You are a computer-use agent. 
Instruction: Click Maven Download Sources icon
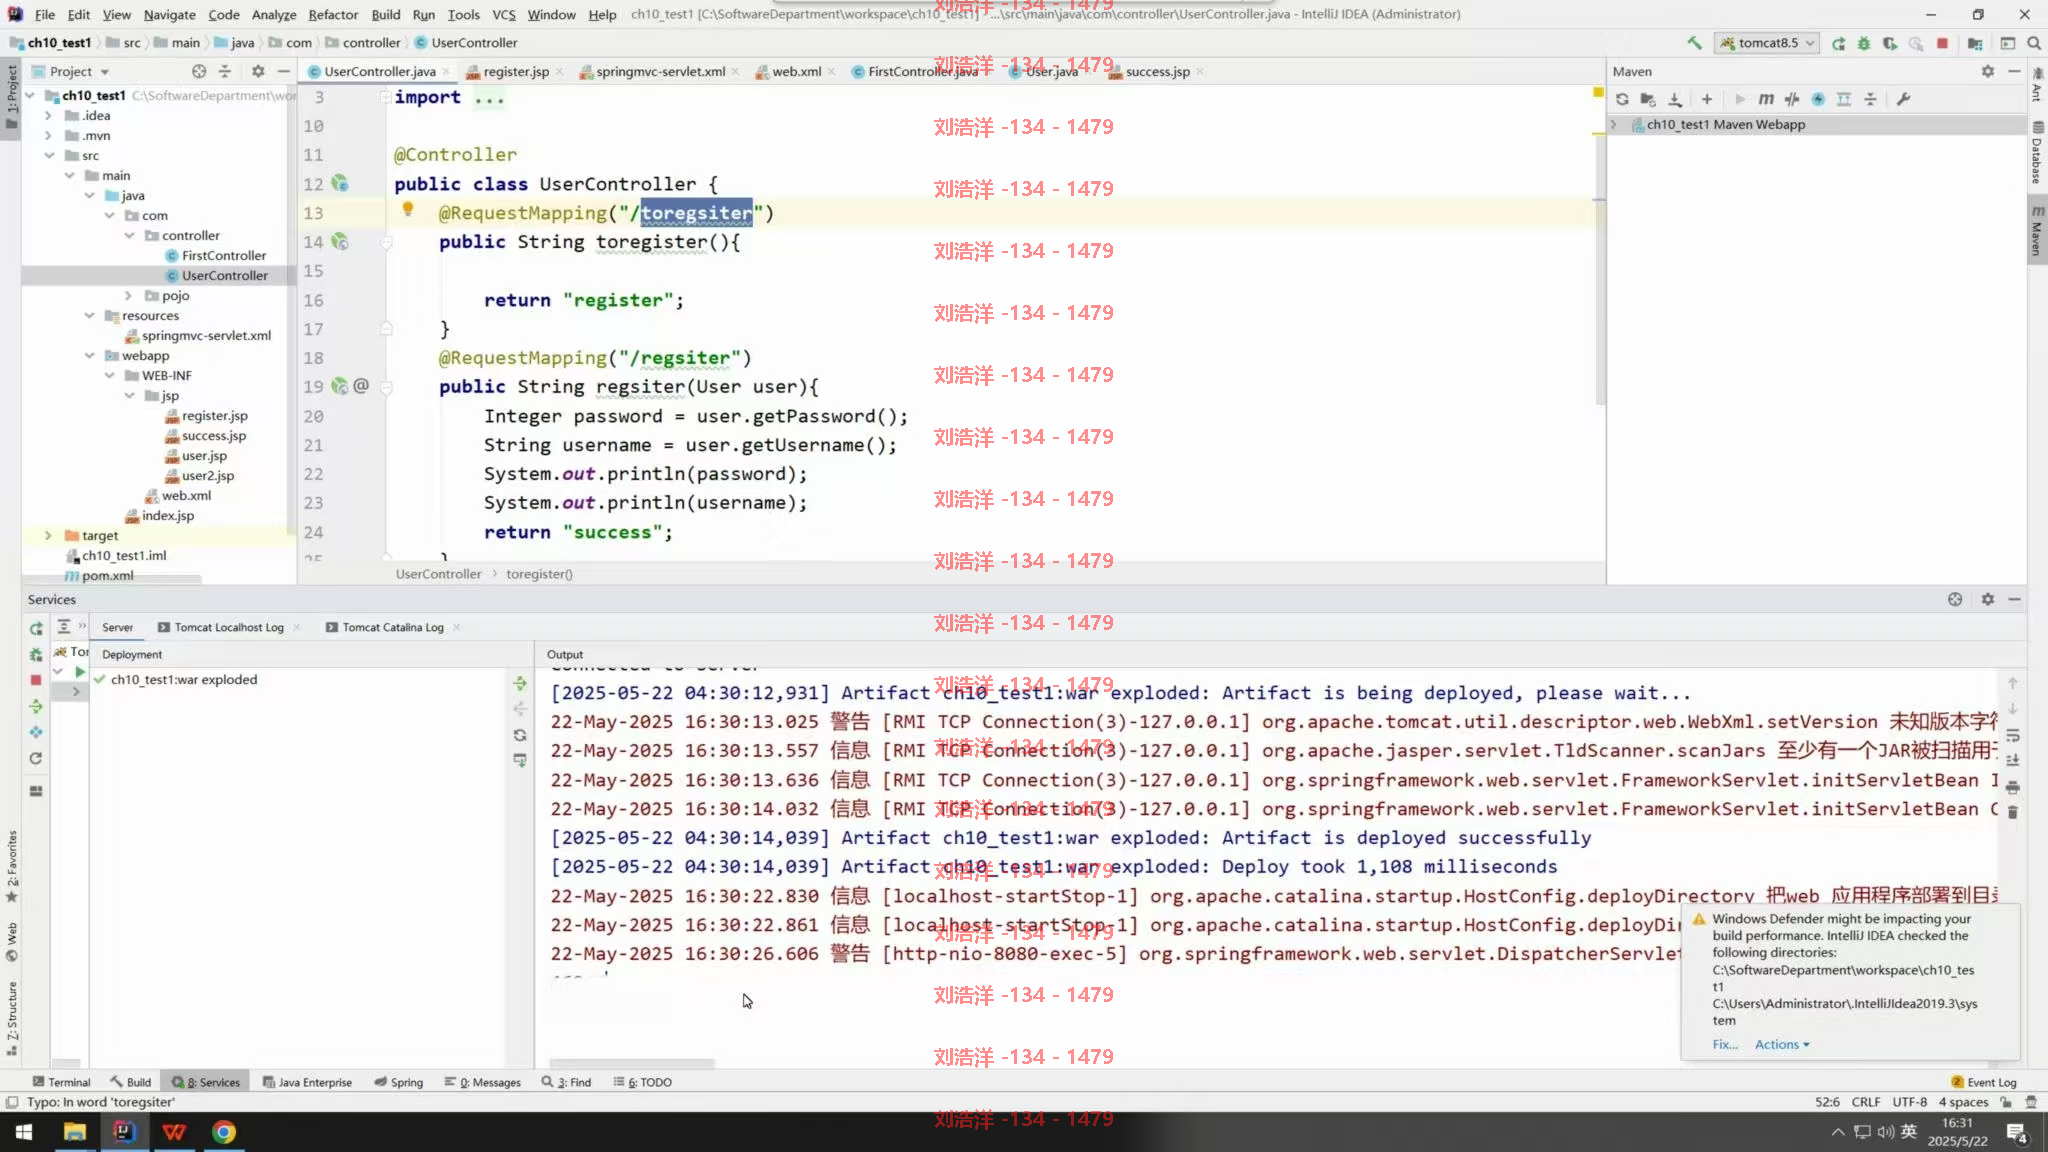pyautogui.click(x=1675, y=99)
